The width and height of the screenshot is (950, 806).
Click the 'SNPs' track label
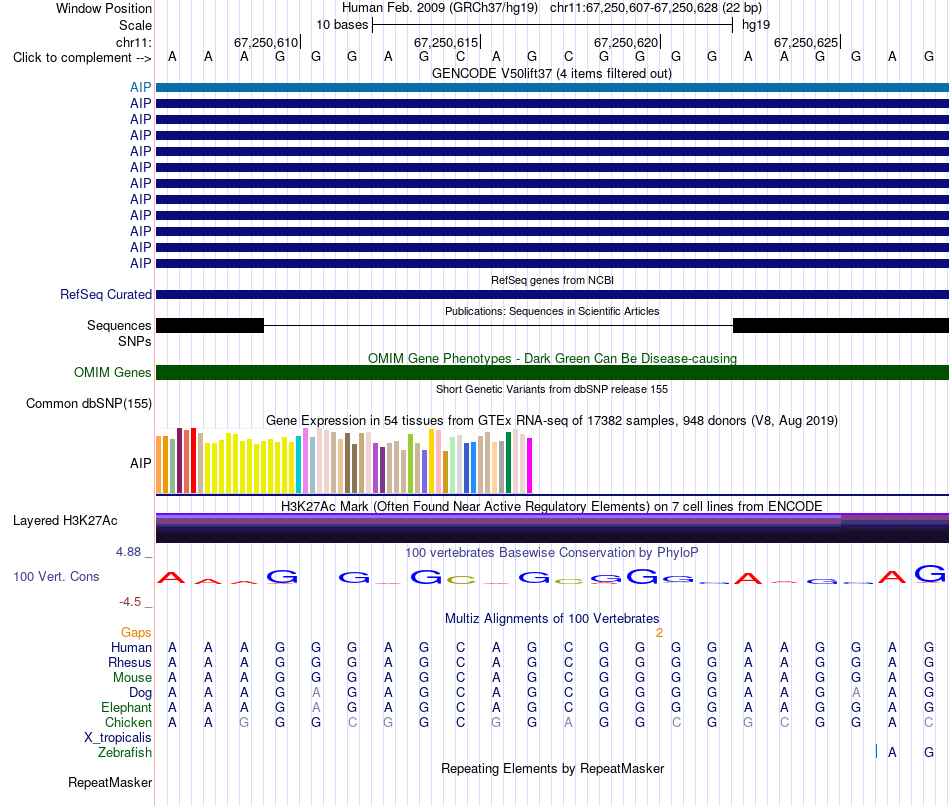tap(135, 341)
